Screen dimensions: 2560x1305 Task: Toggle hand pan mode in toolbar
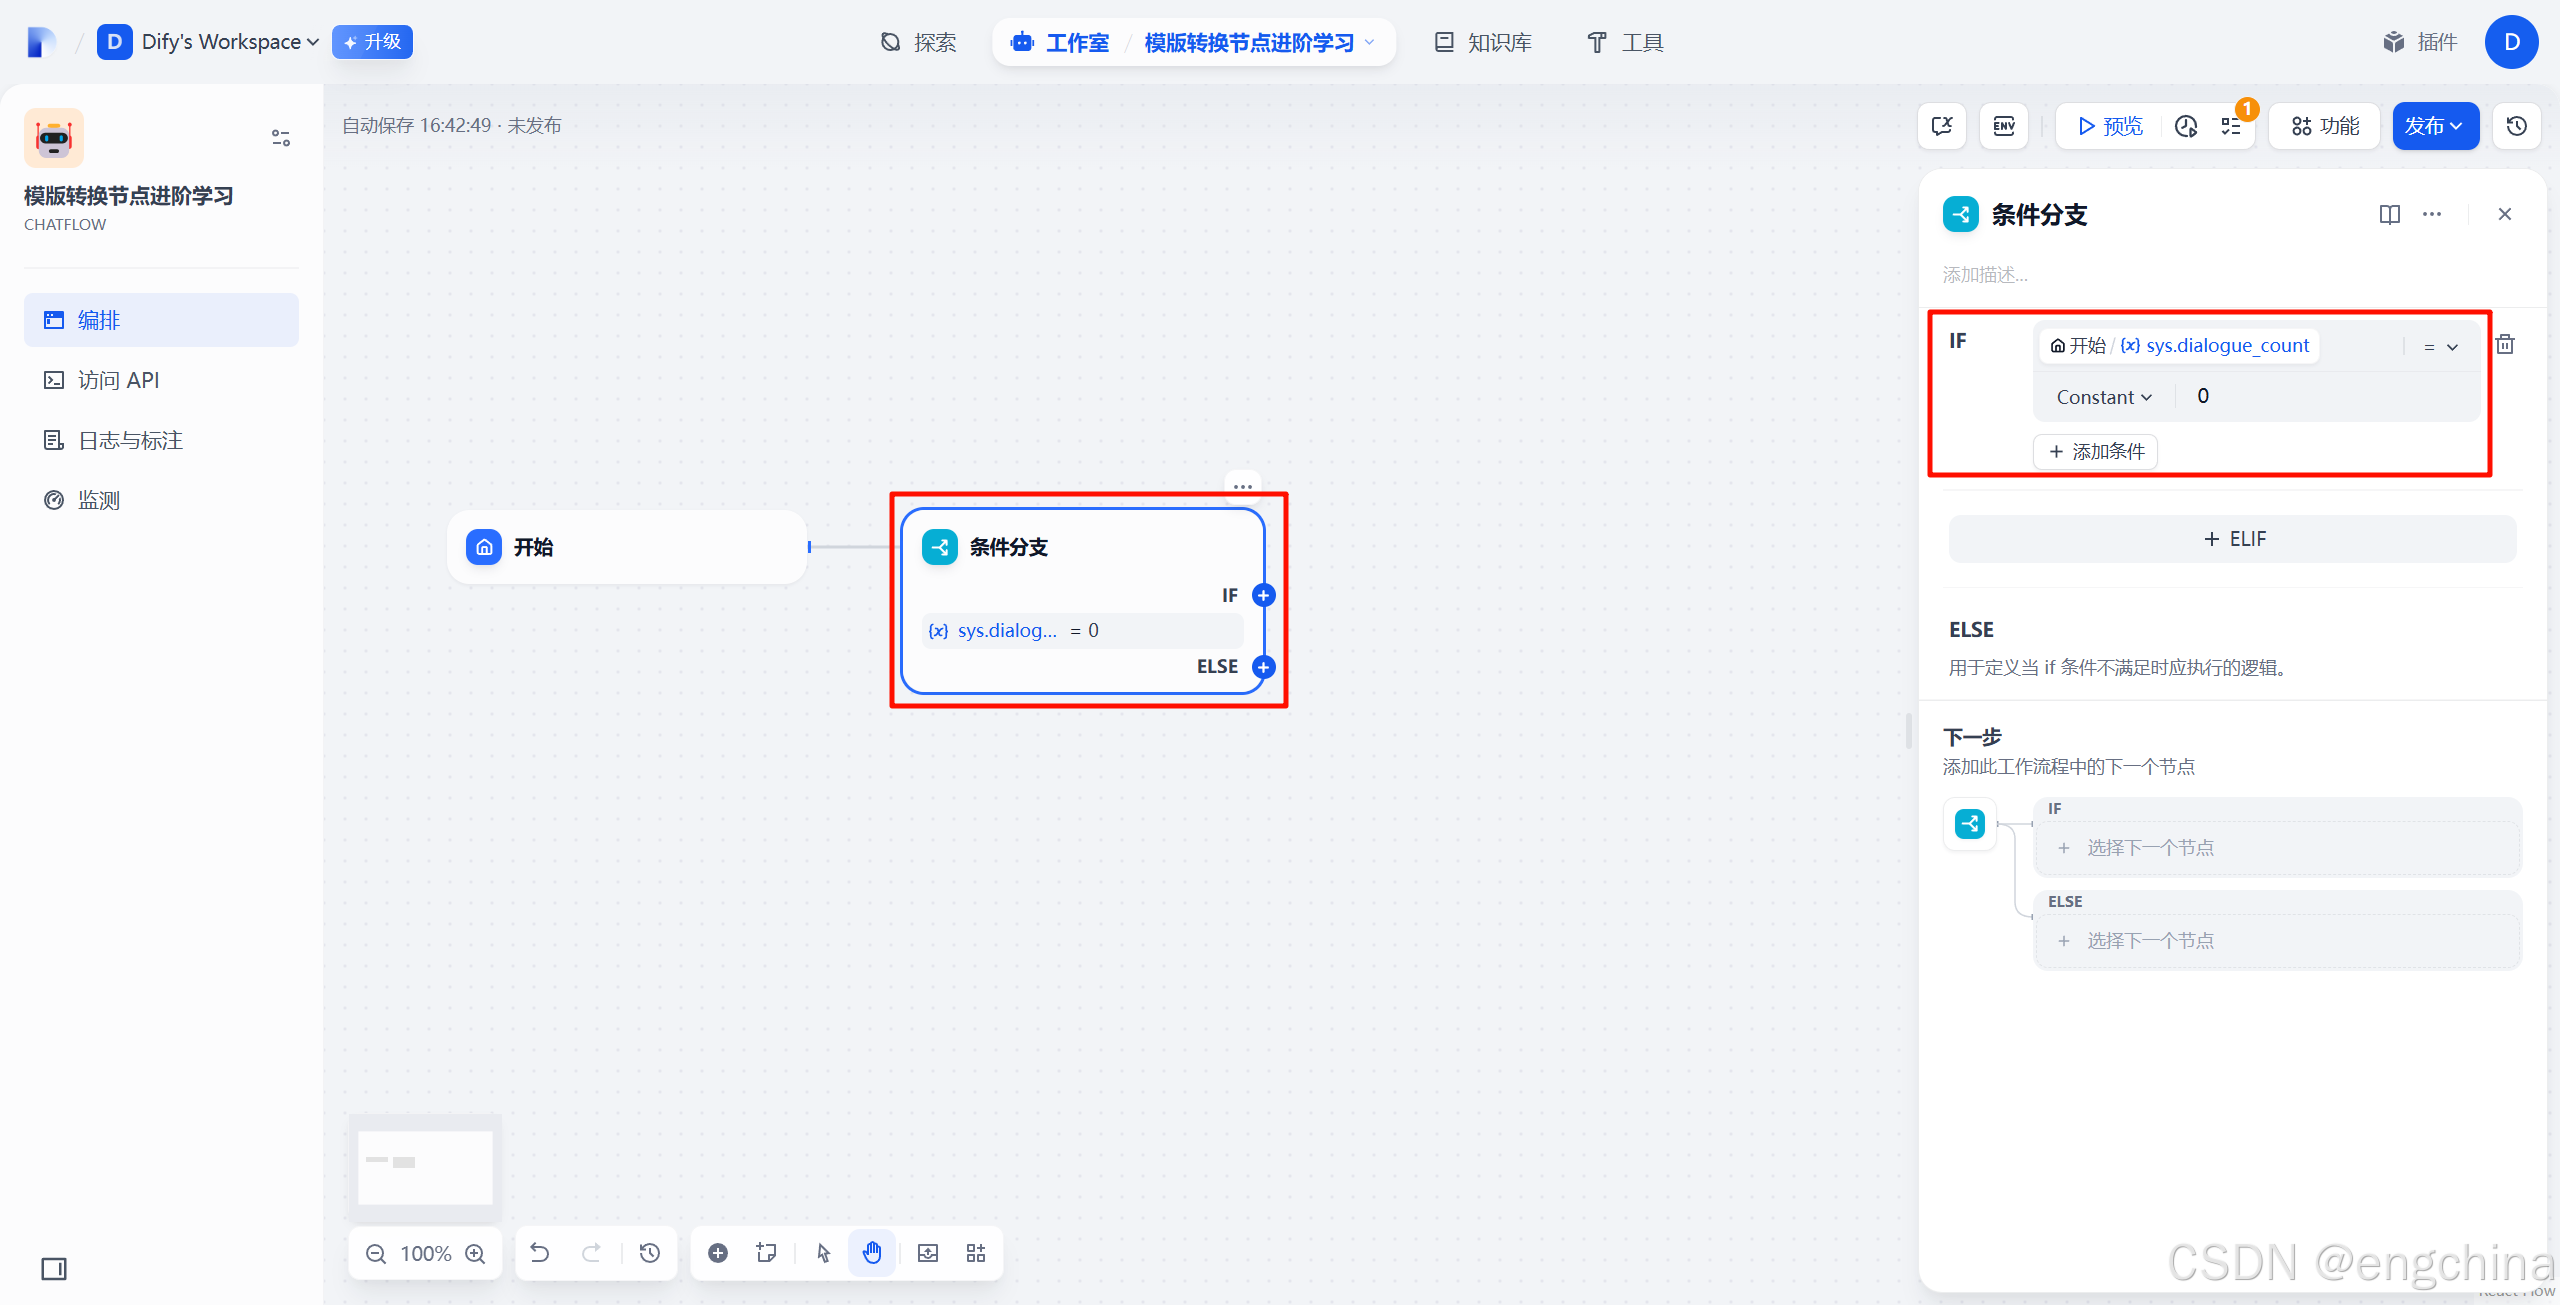pyautogui.click(x=872, y=1253)
